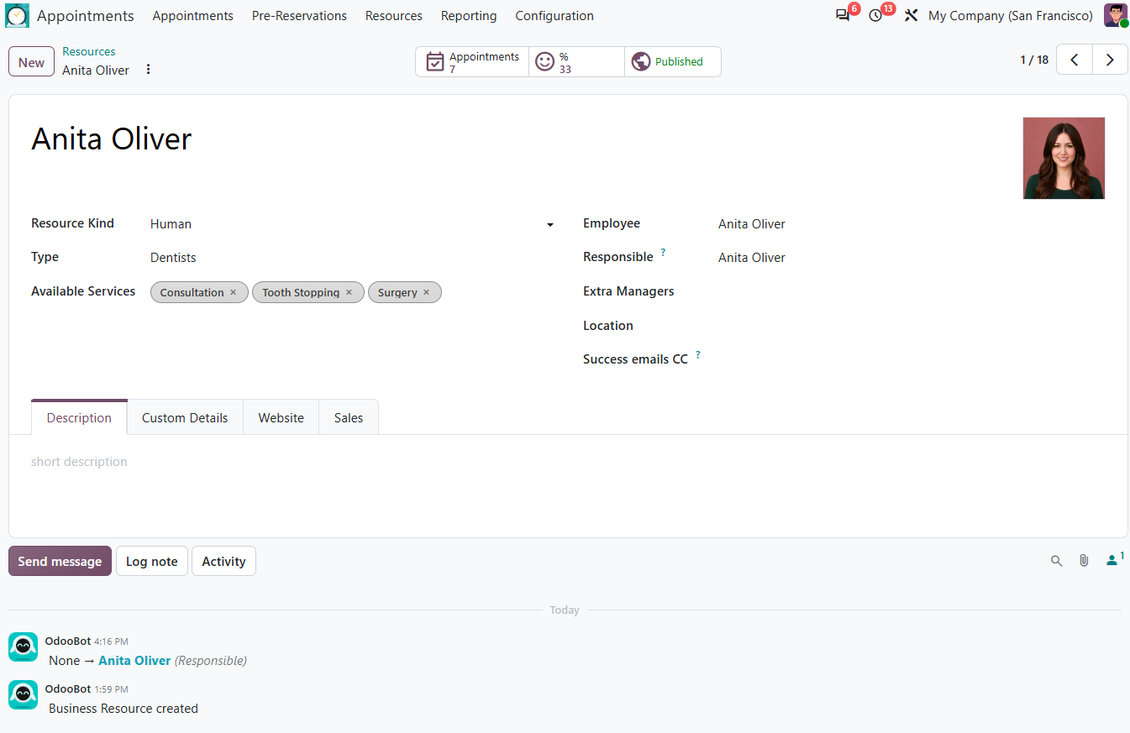Image resolution: width=1130 pixels, height=733 pixels.
Task: Click the Location field
Action: coord(912,326)
